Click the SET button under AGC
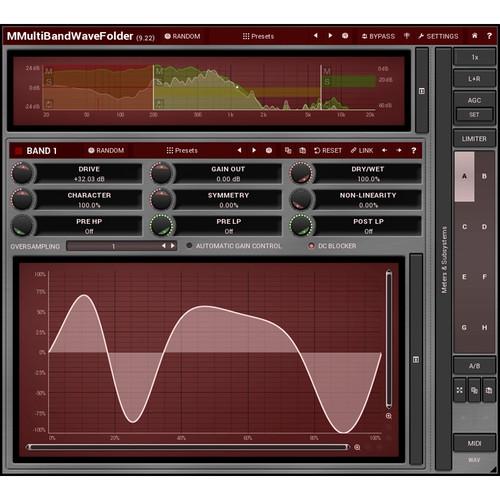The image size is (500, 500). pyautogui.click(x=474, y=115)
